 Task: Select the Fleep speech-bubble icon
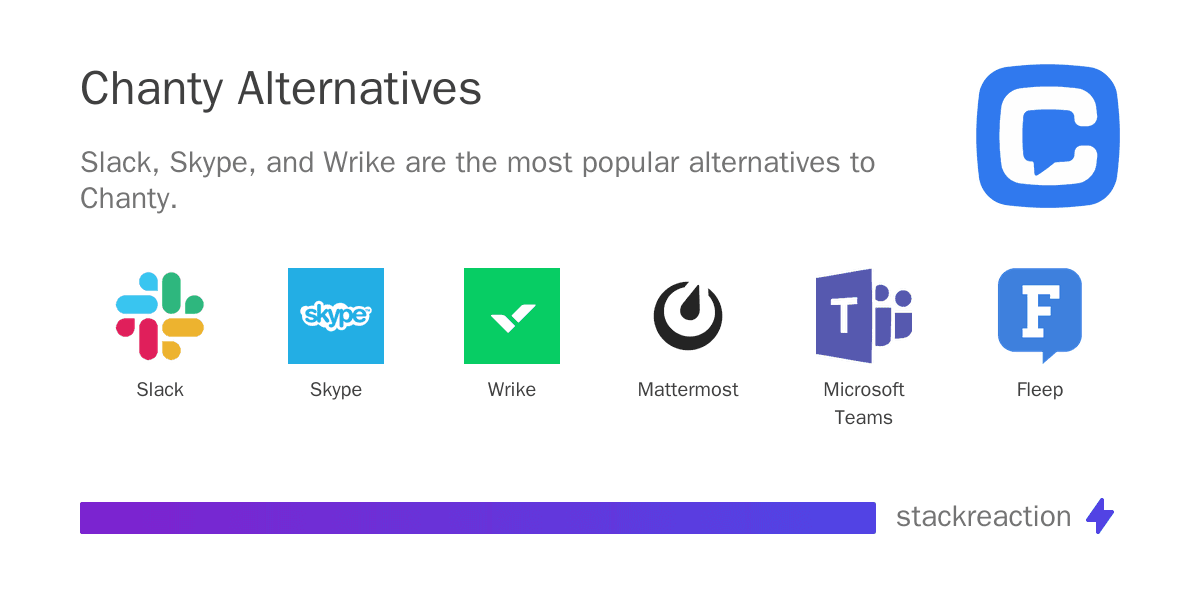(1040, 315)
